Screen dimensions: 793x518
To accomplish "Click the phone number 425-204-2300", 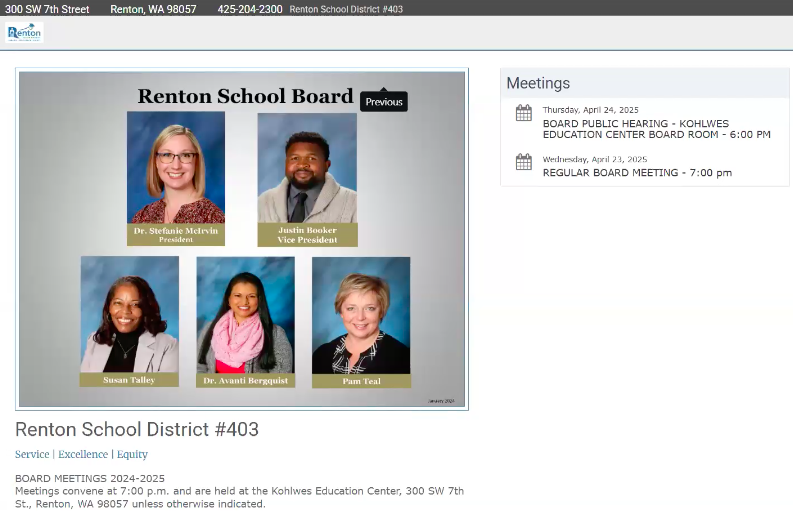I will 250,9.
